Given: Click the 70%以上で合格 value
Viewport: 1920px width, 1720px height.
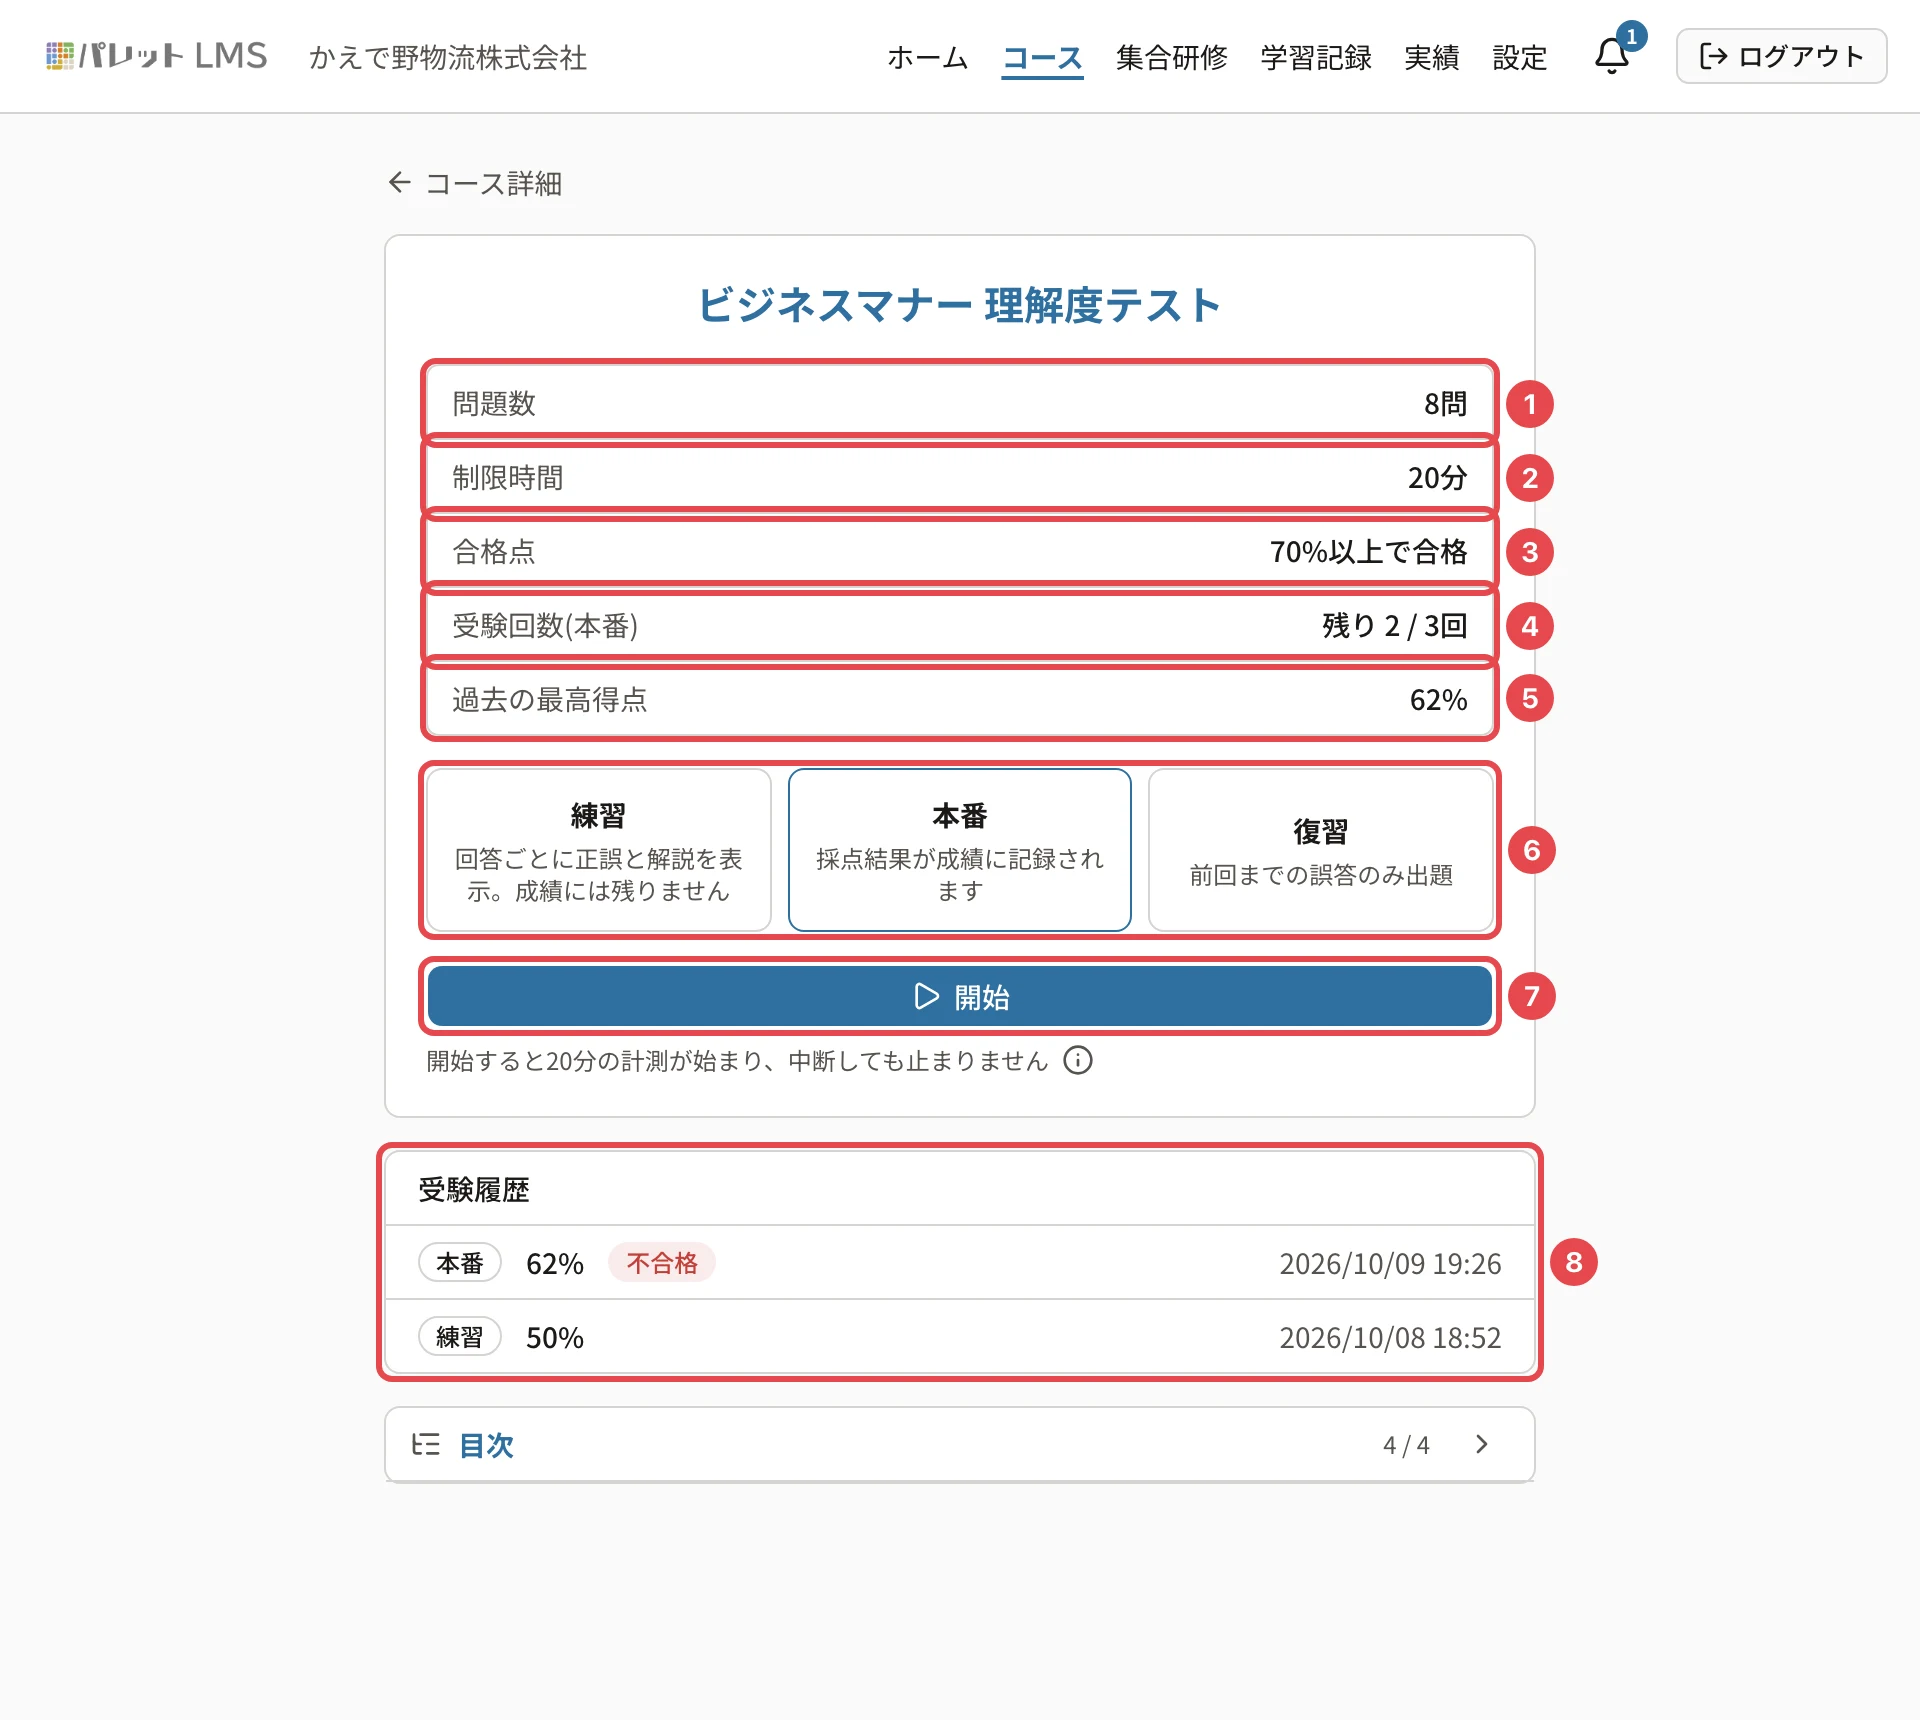Looking at the screenshot, I should 1368,551.
